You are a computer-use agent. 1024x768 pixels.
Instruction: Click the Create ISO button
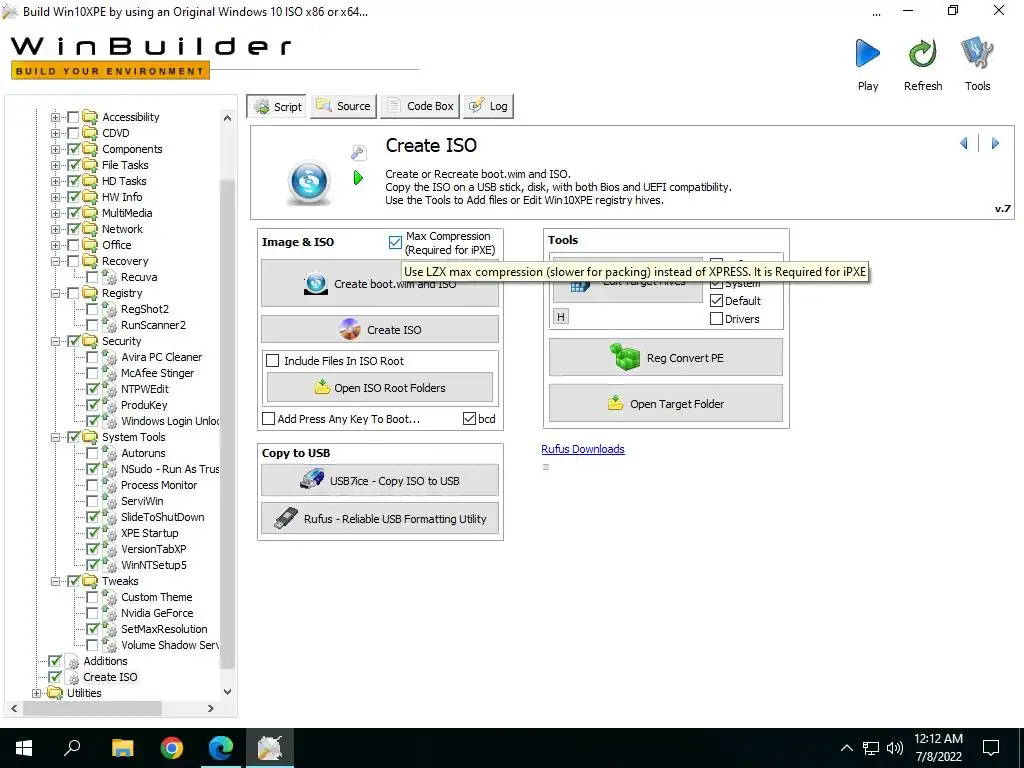point(380,330)
